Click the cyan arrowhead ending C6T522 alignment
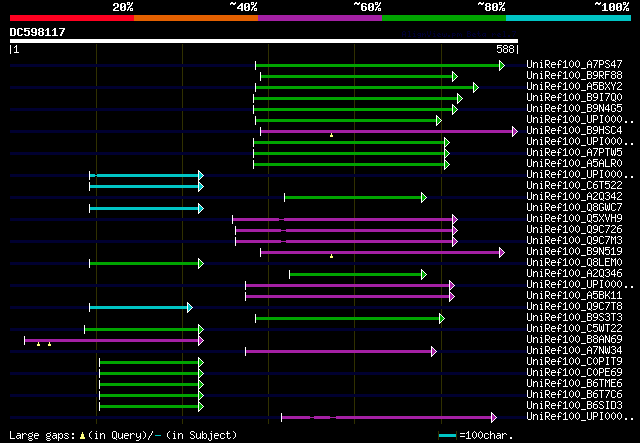 point(201,187)
